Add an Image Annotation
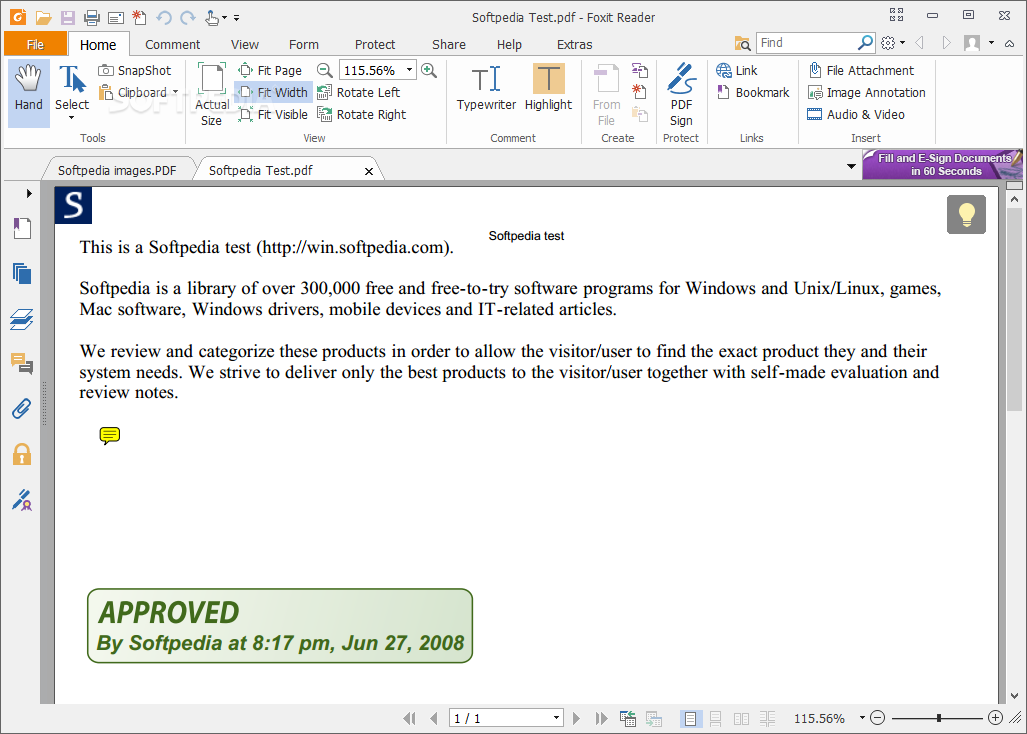This screenshot has height=734, width=1027. pyautogui.click(x=867, y=92)
